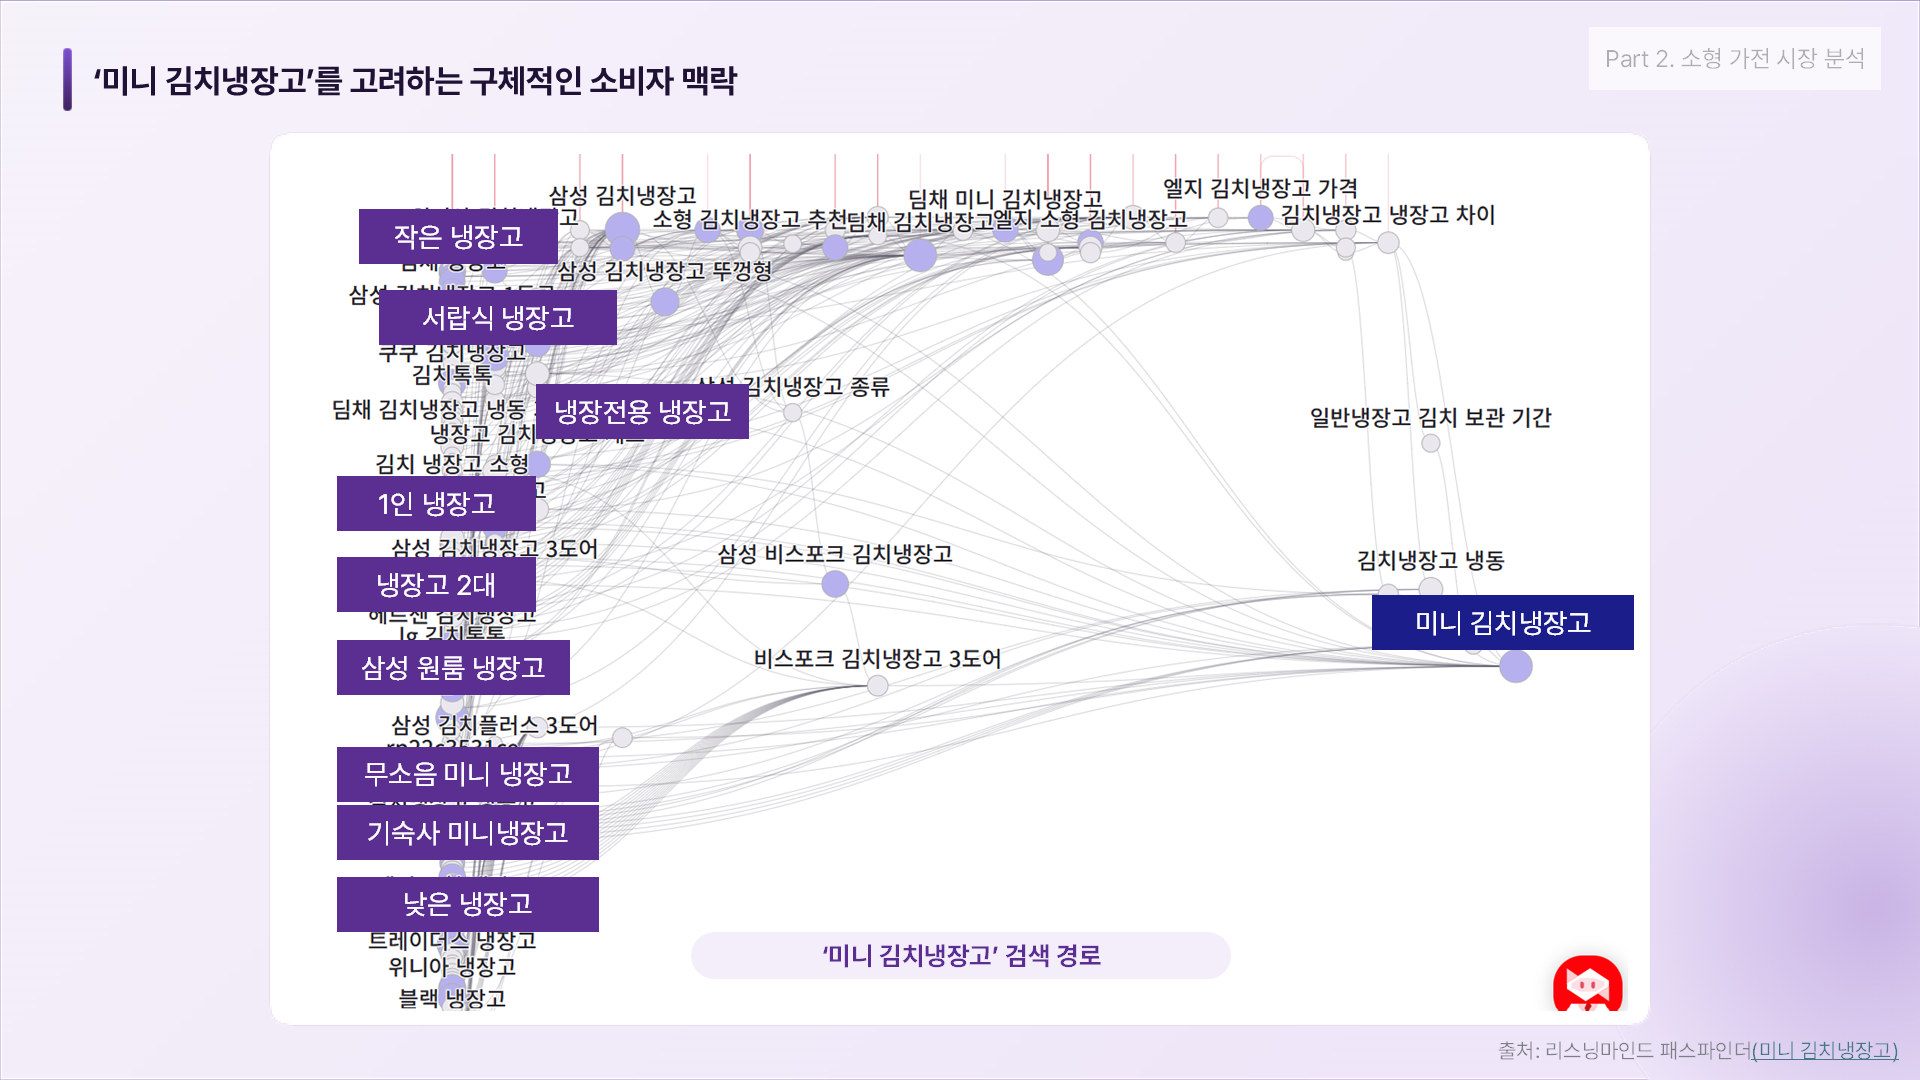Open the 미니 김치냉장고 source link in the footer

(1825, 1050)
